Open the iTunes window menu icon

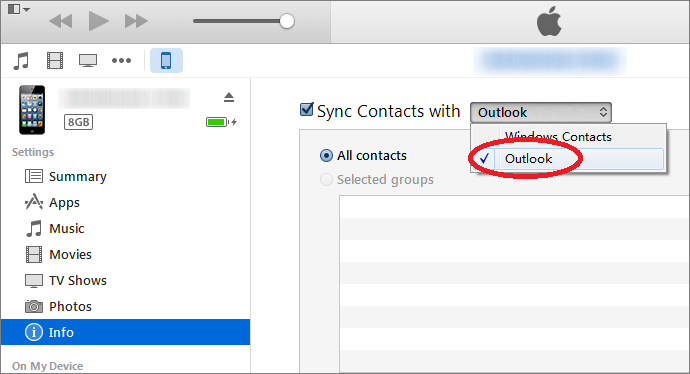coord(18,9)
